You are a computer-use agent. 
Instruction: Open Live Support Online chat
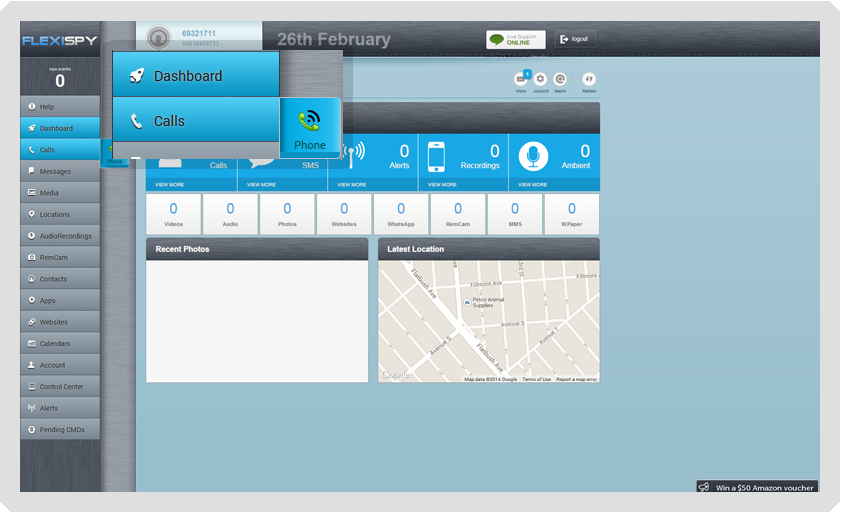pyautogui.click(x=515, y=39)
